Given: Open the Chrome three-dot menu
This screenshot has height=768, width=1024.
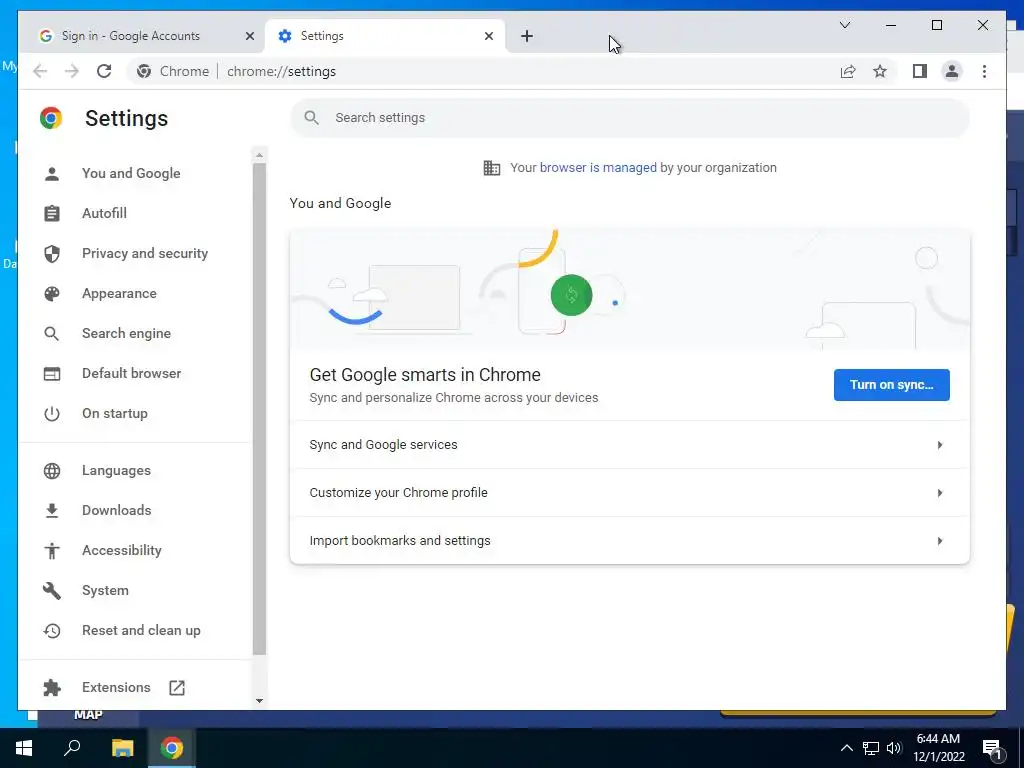Looking at the screenshot, I should pos(984,71).
